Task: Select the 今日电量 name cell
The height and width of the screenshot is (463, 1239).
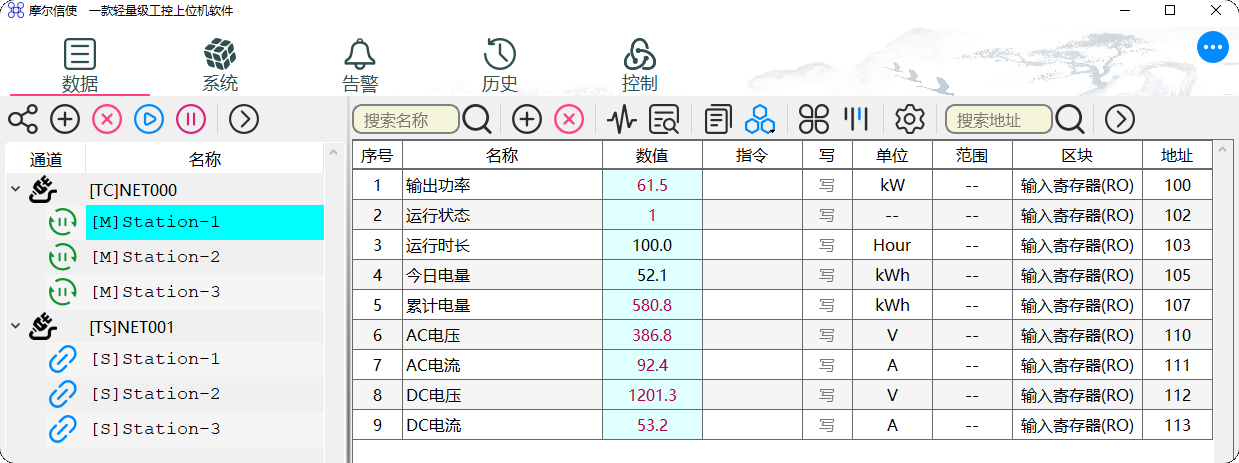Action: click(502, 275)
